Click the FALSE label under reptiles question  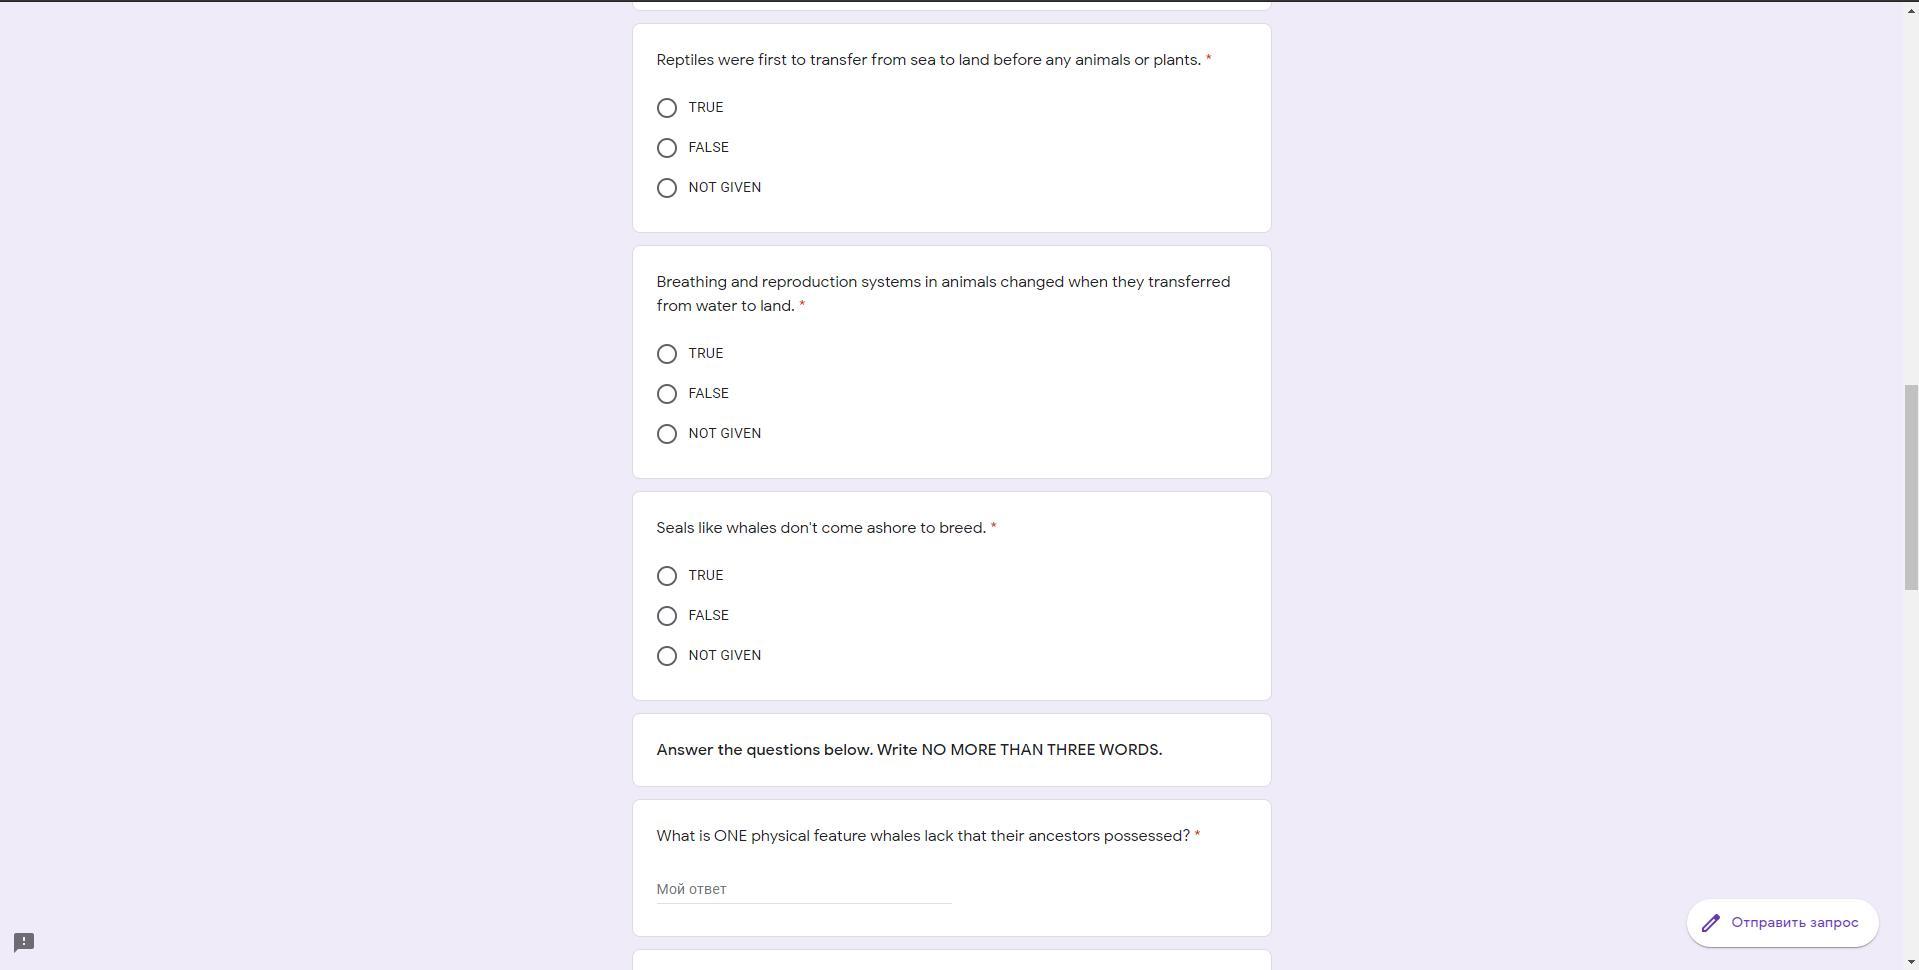pos(709,148)
